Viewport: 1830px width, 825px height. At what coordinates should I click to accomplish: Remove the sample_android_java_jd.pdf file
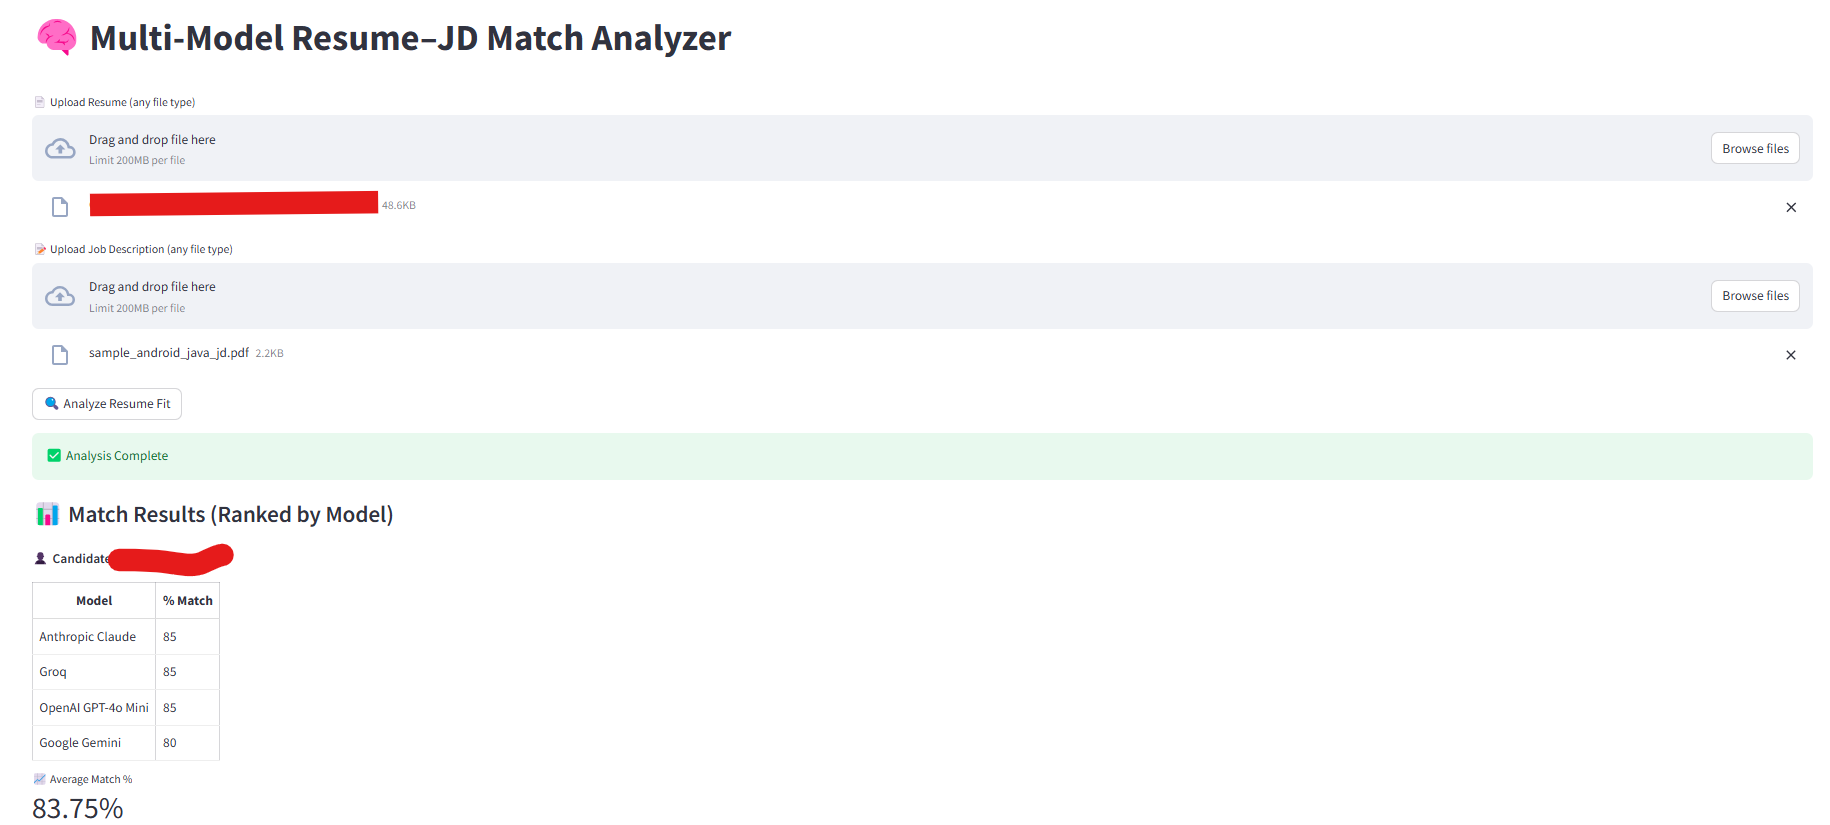tap(1790, 355)
